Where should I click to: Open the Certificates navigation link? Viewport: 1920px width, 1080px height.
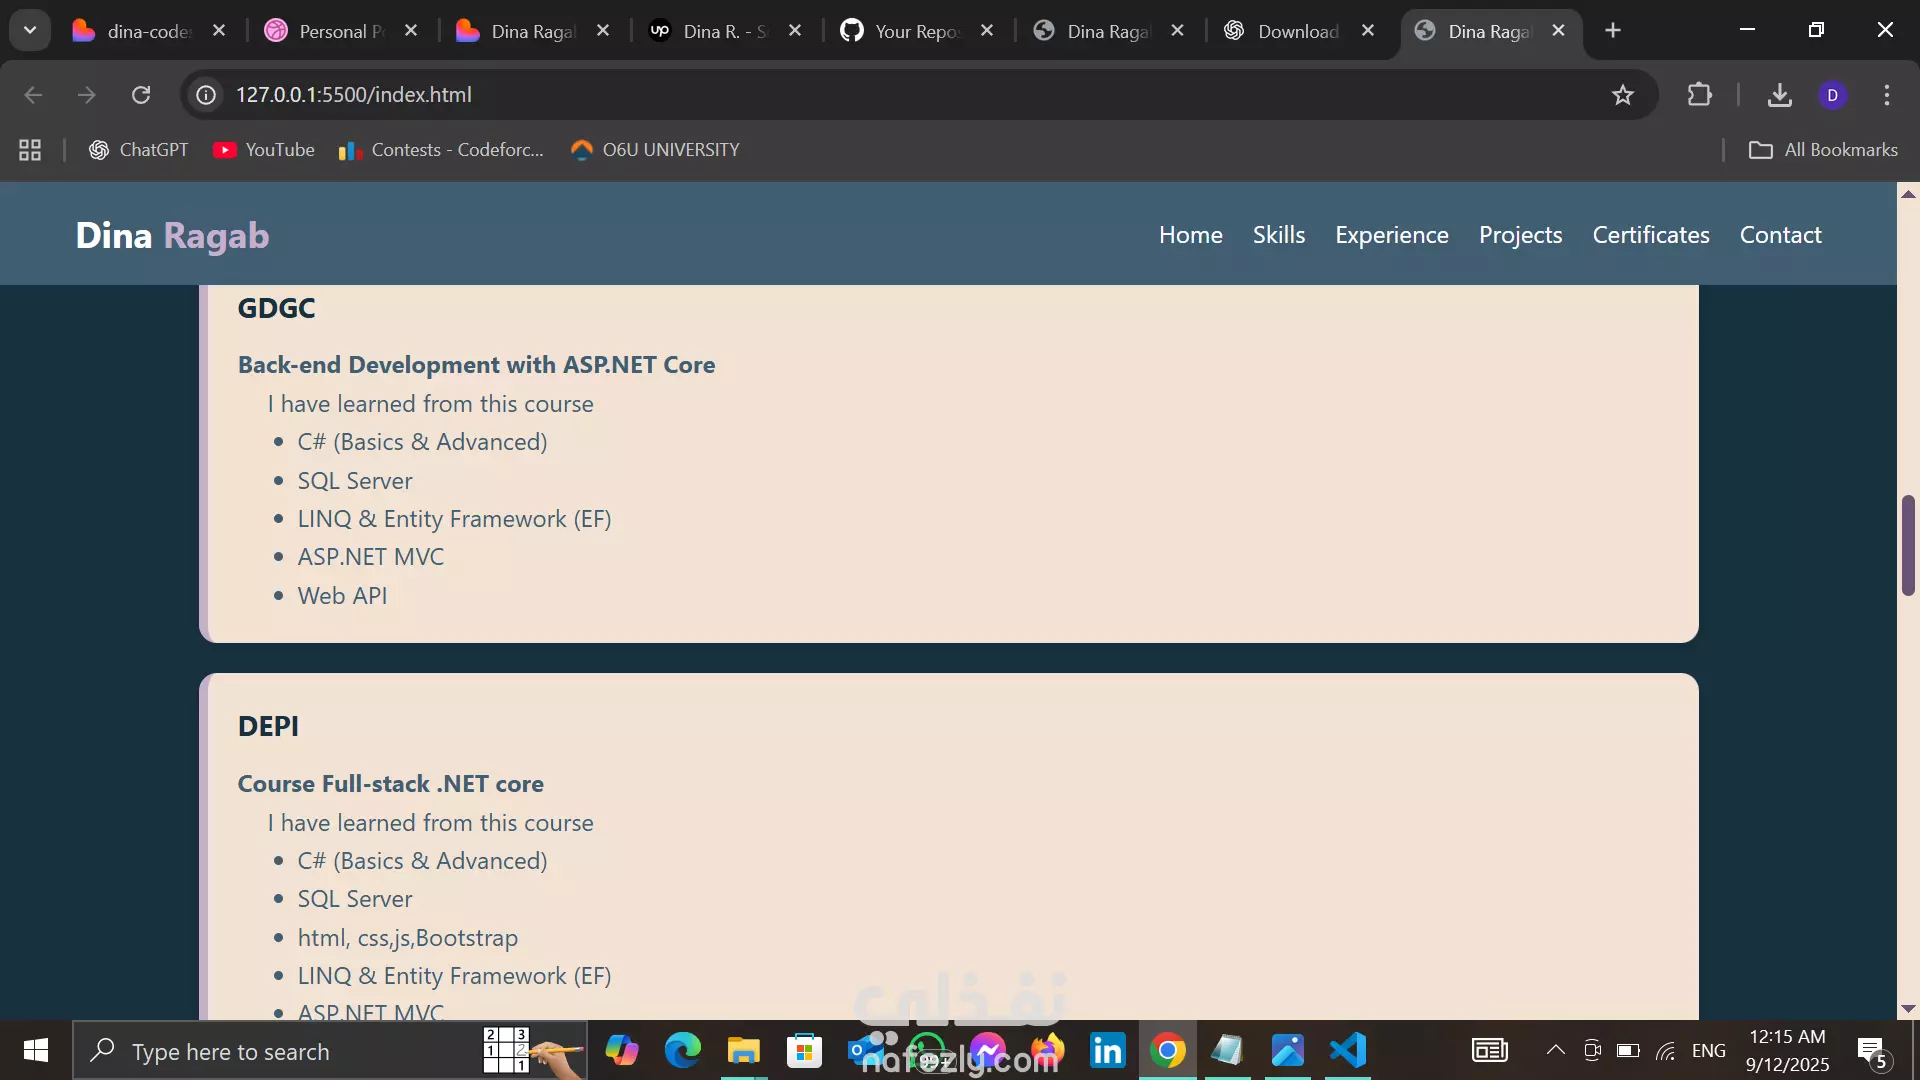coord(1650,235)
